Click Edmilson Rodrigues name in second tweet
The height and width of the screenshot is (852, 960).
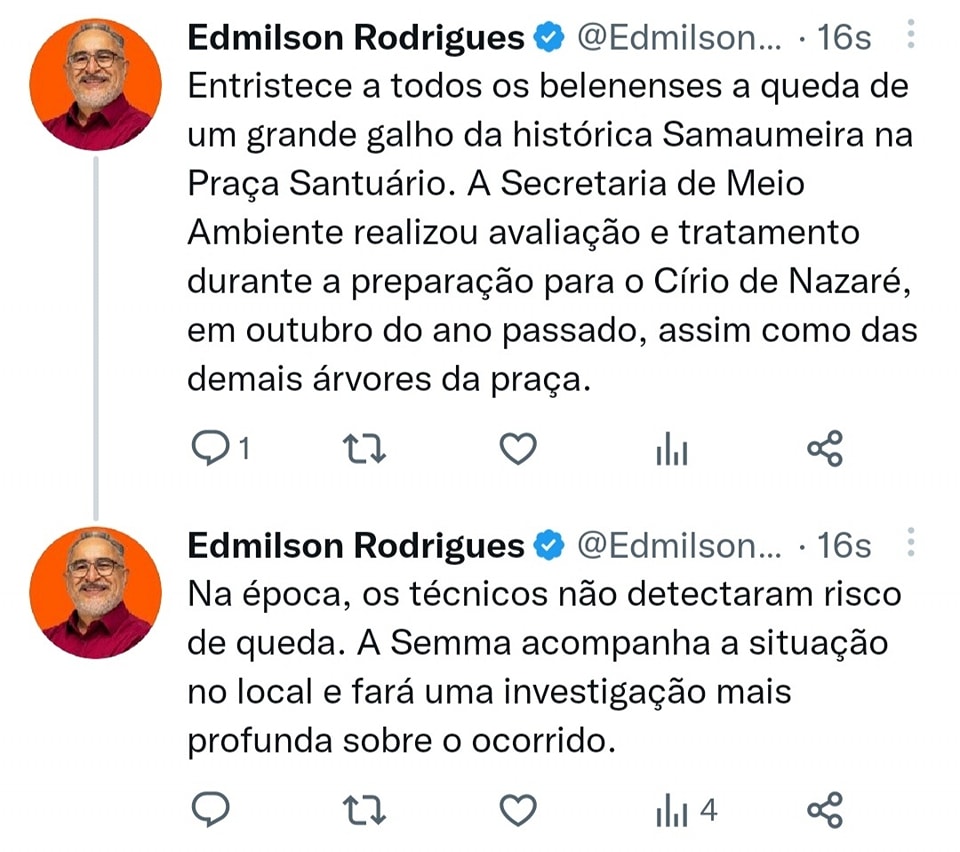pyautogui.click(x=356, y=545)
